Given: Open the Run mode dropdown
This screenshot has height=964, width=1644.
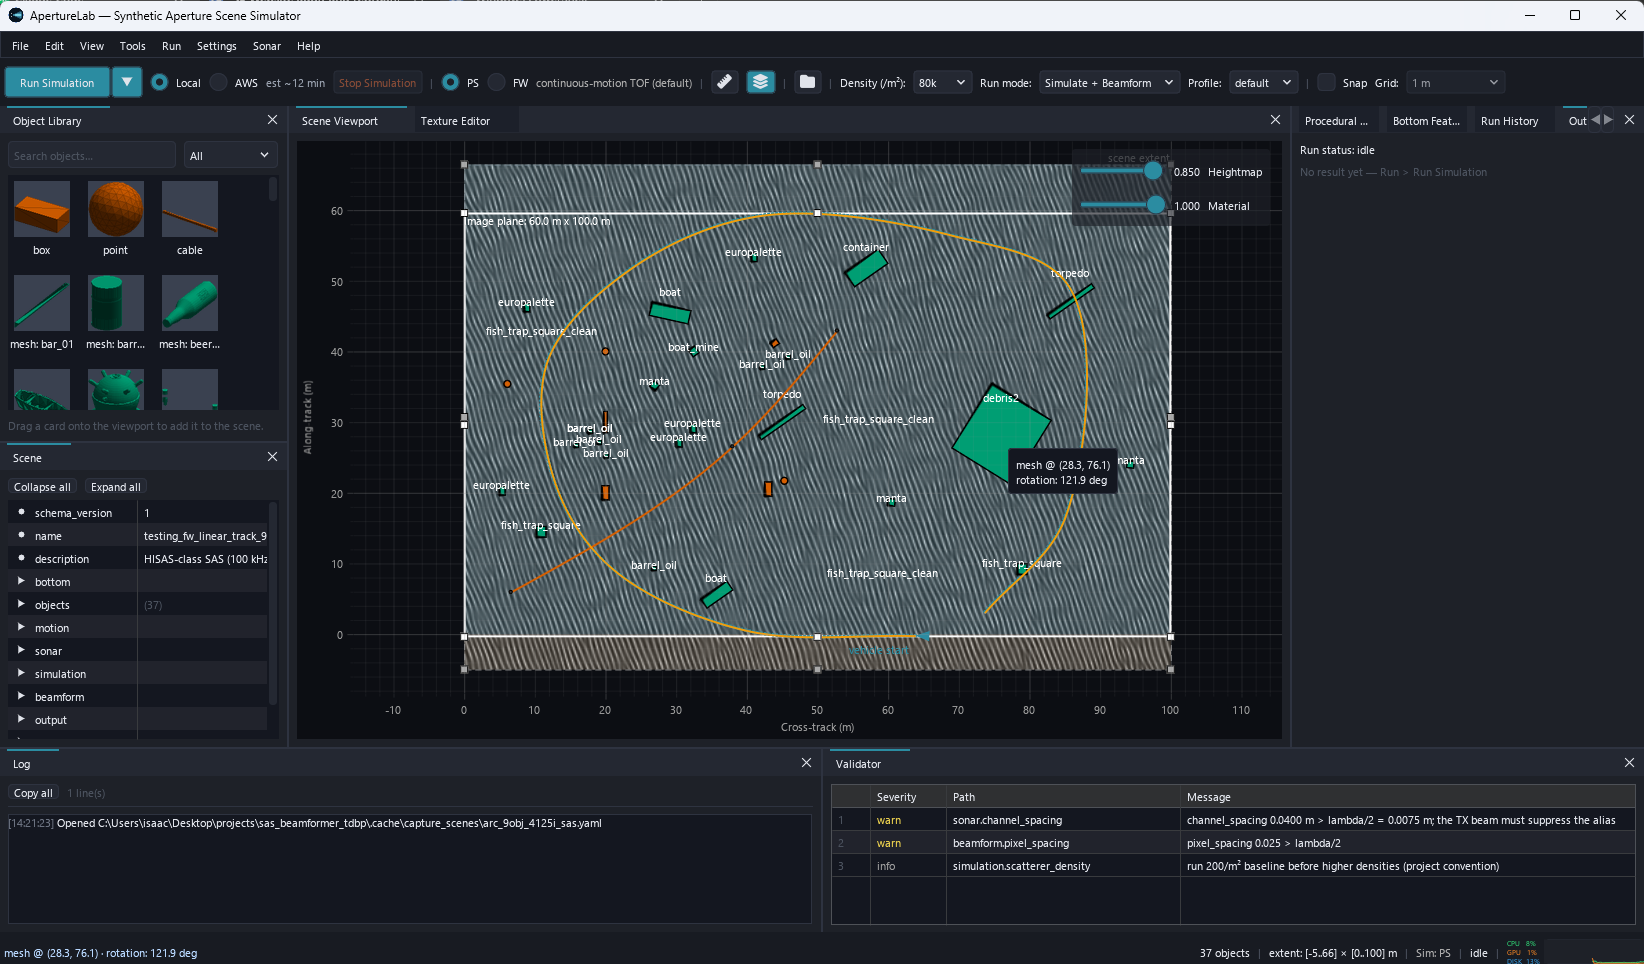Looking at the screenshot, I should [x=1109, y=83].
